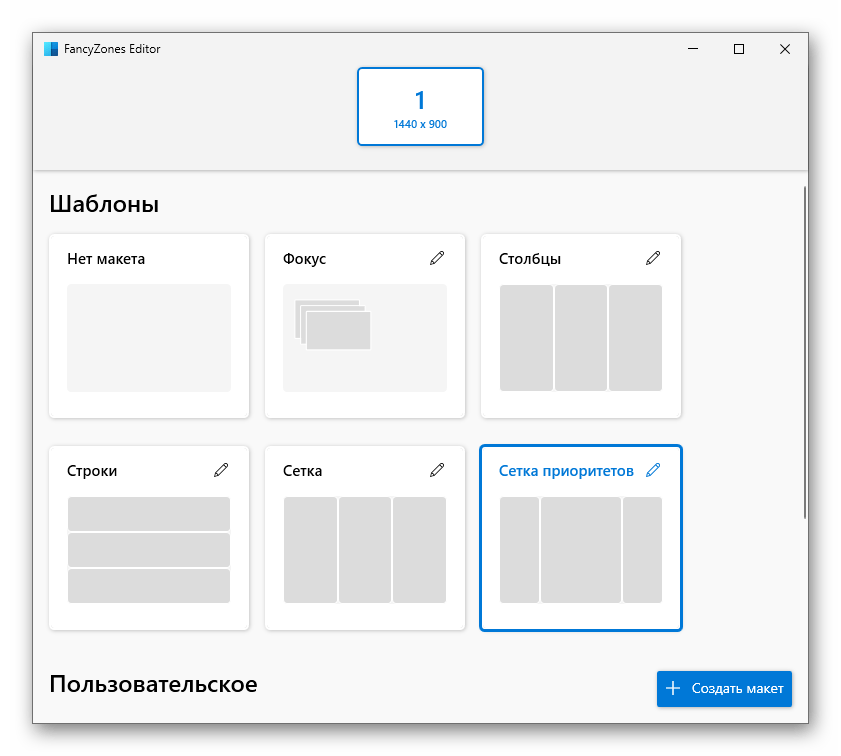Click the pencil edit icon on Фокус card

[437, 258]
